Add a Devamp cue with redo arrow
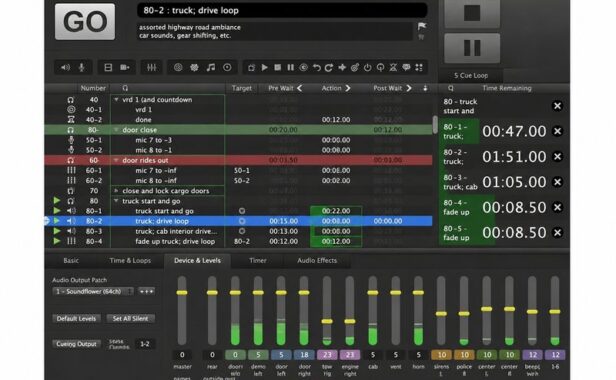Screen dimensions: 616x380 329,68
